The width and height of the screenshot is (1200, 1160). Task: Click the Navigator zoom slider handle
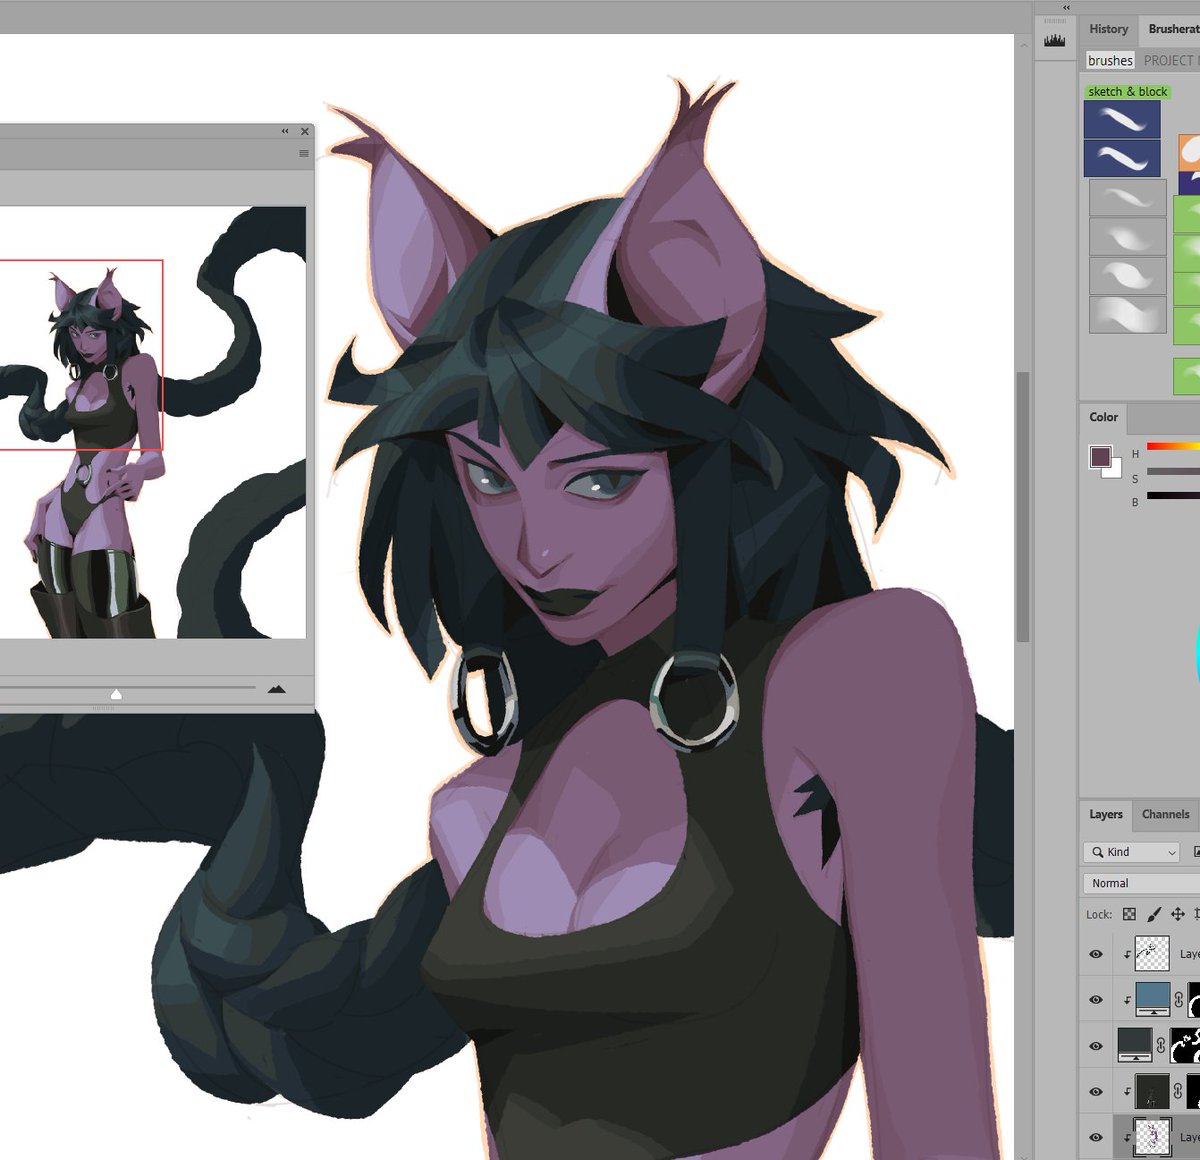click(116, 693)
